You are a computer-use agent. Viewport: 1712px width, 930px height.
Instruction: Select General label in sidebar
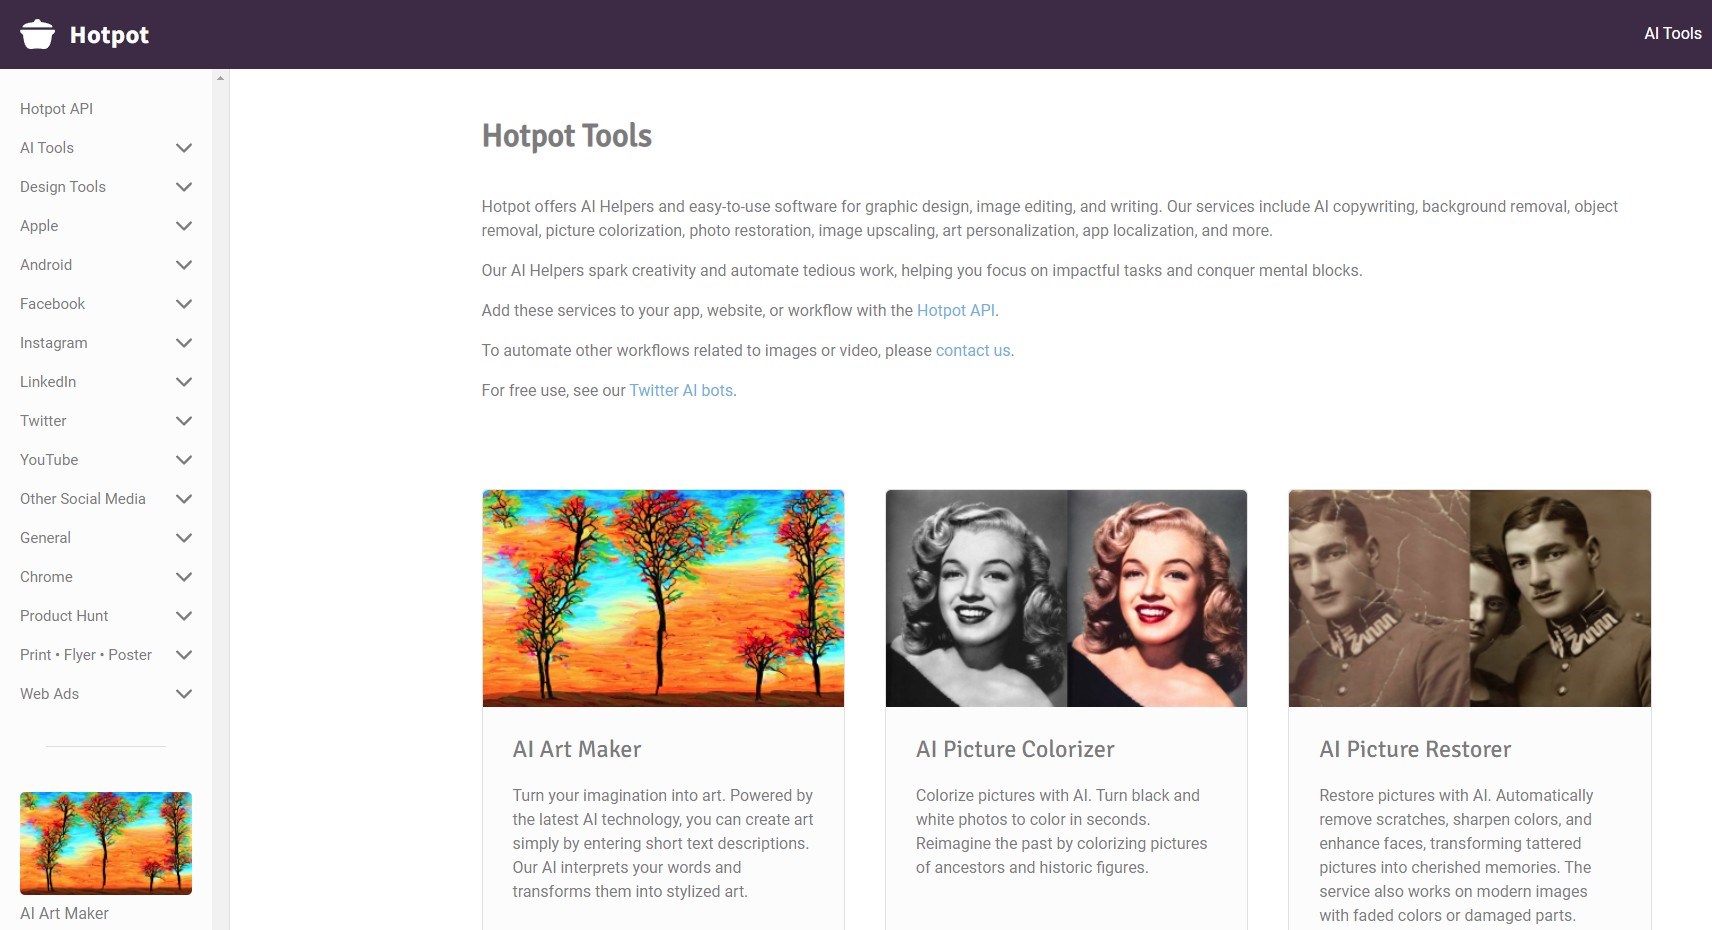[45, 537]
